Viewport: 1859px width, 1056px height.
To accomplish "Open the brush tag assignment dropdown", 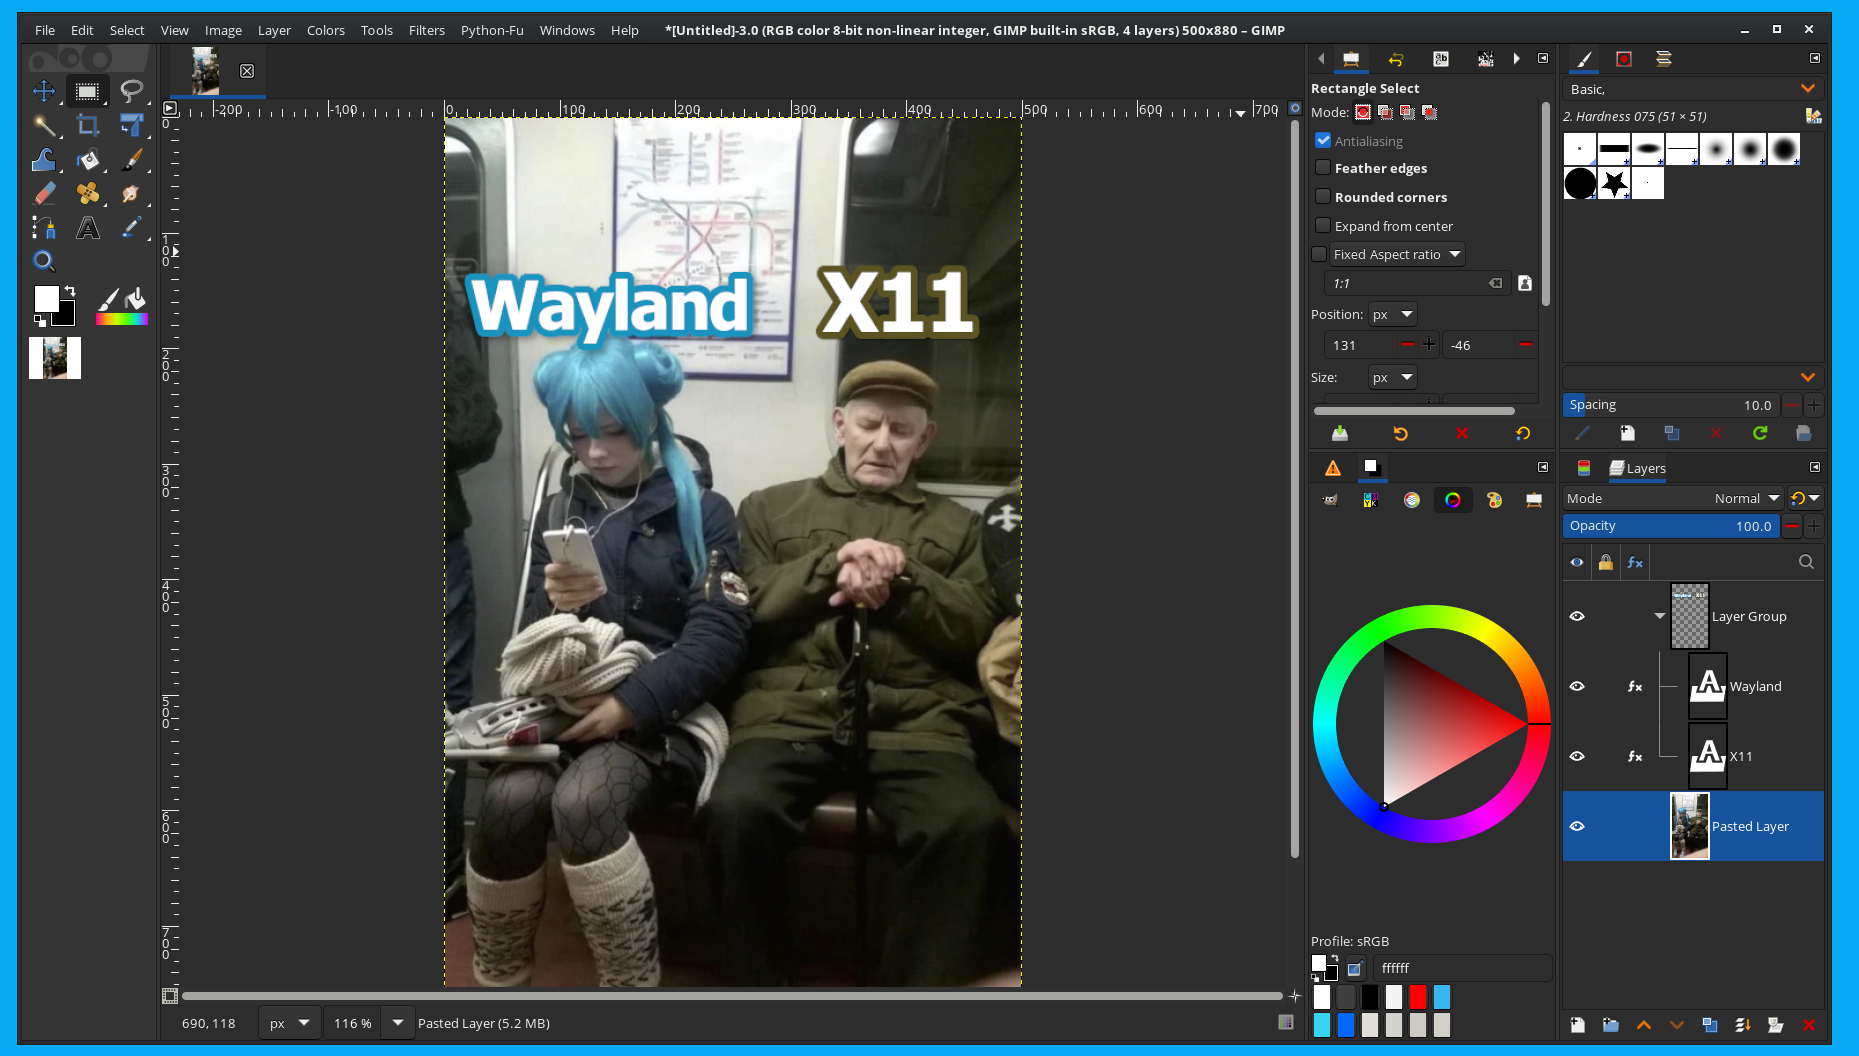I will pos(1808,377).
